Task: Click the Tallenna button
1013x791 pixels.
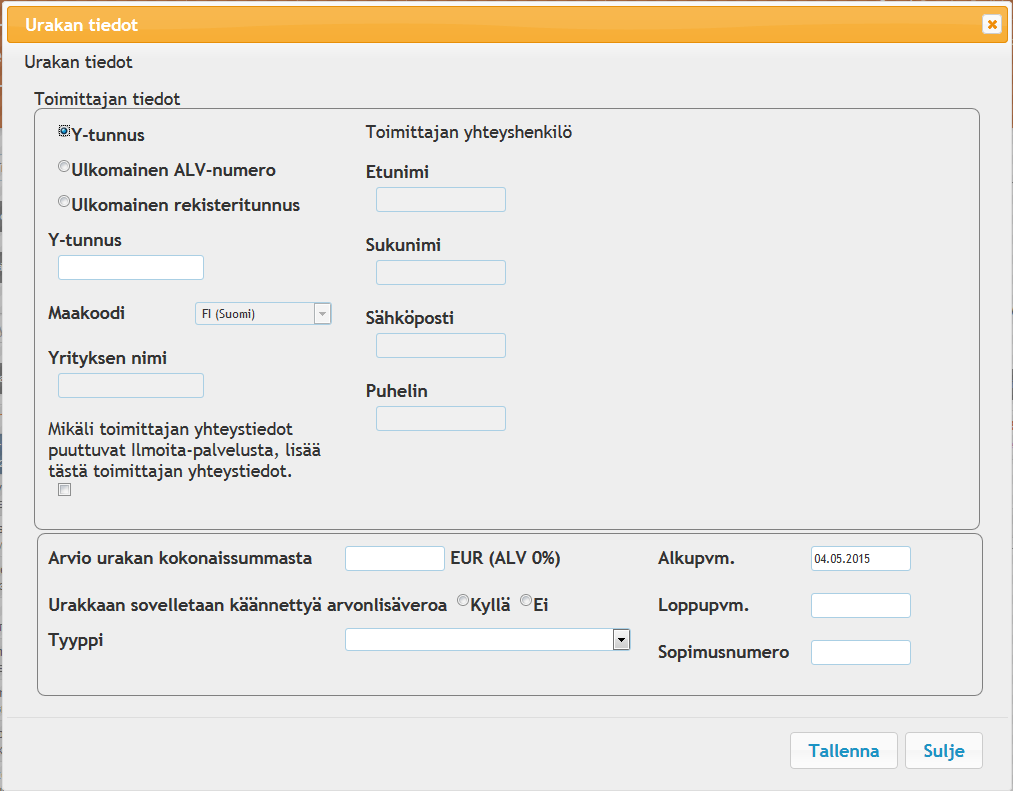Action: [x=844, y=750]
